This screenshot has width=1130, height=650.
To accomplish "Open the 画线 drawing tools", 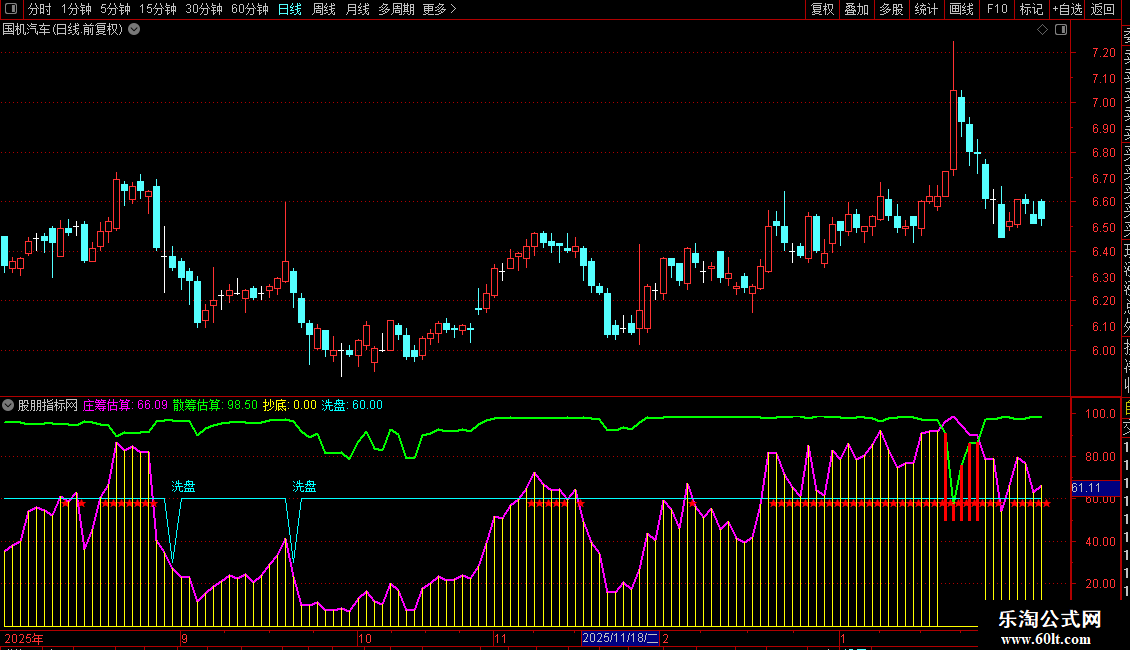I will pyautogui.click(x=961, y=10).
